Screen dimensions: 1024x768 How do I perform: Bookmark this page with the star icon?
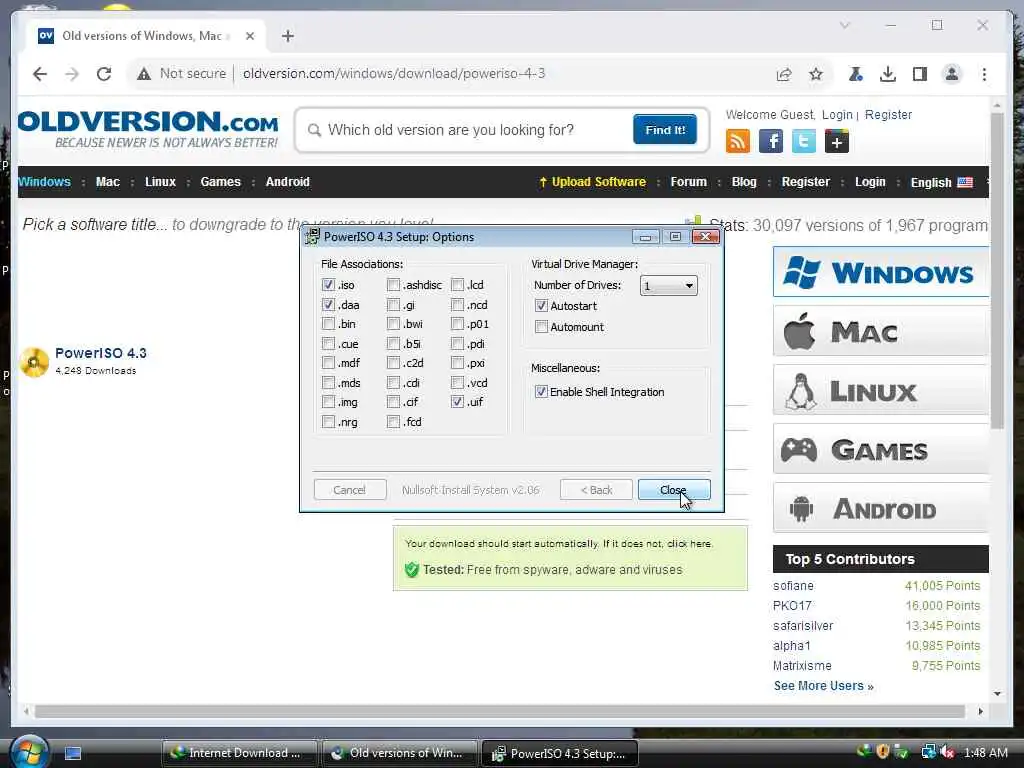click(x=816, y=74)
